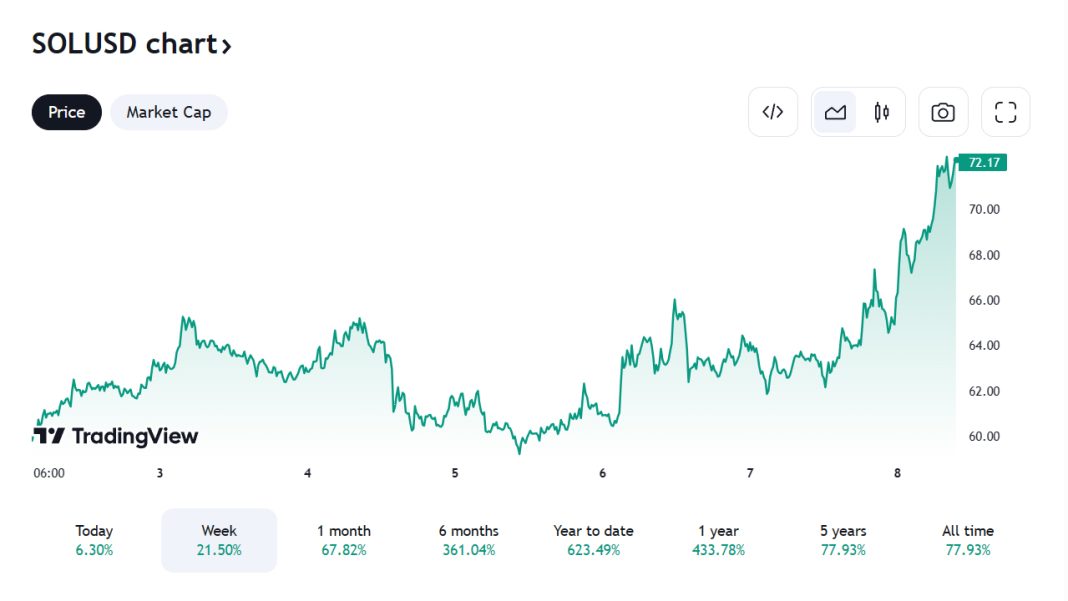Show Year to date performance
Viewport: 1068px width, 601px height.
593,540
